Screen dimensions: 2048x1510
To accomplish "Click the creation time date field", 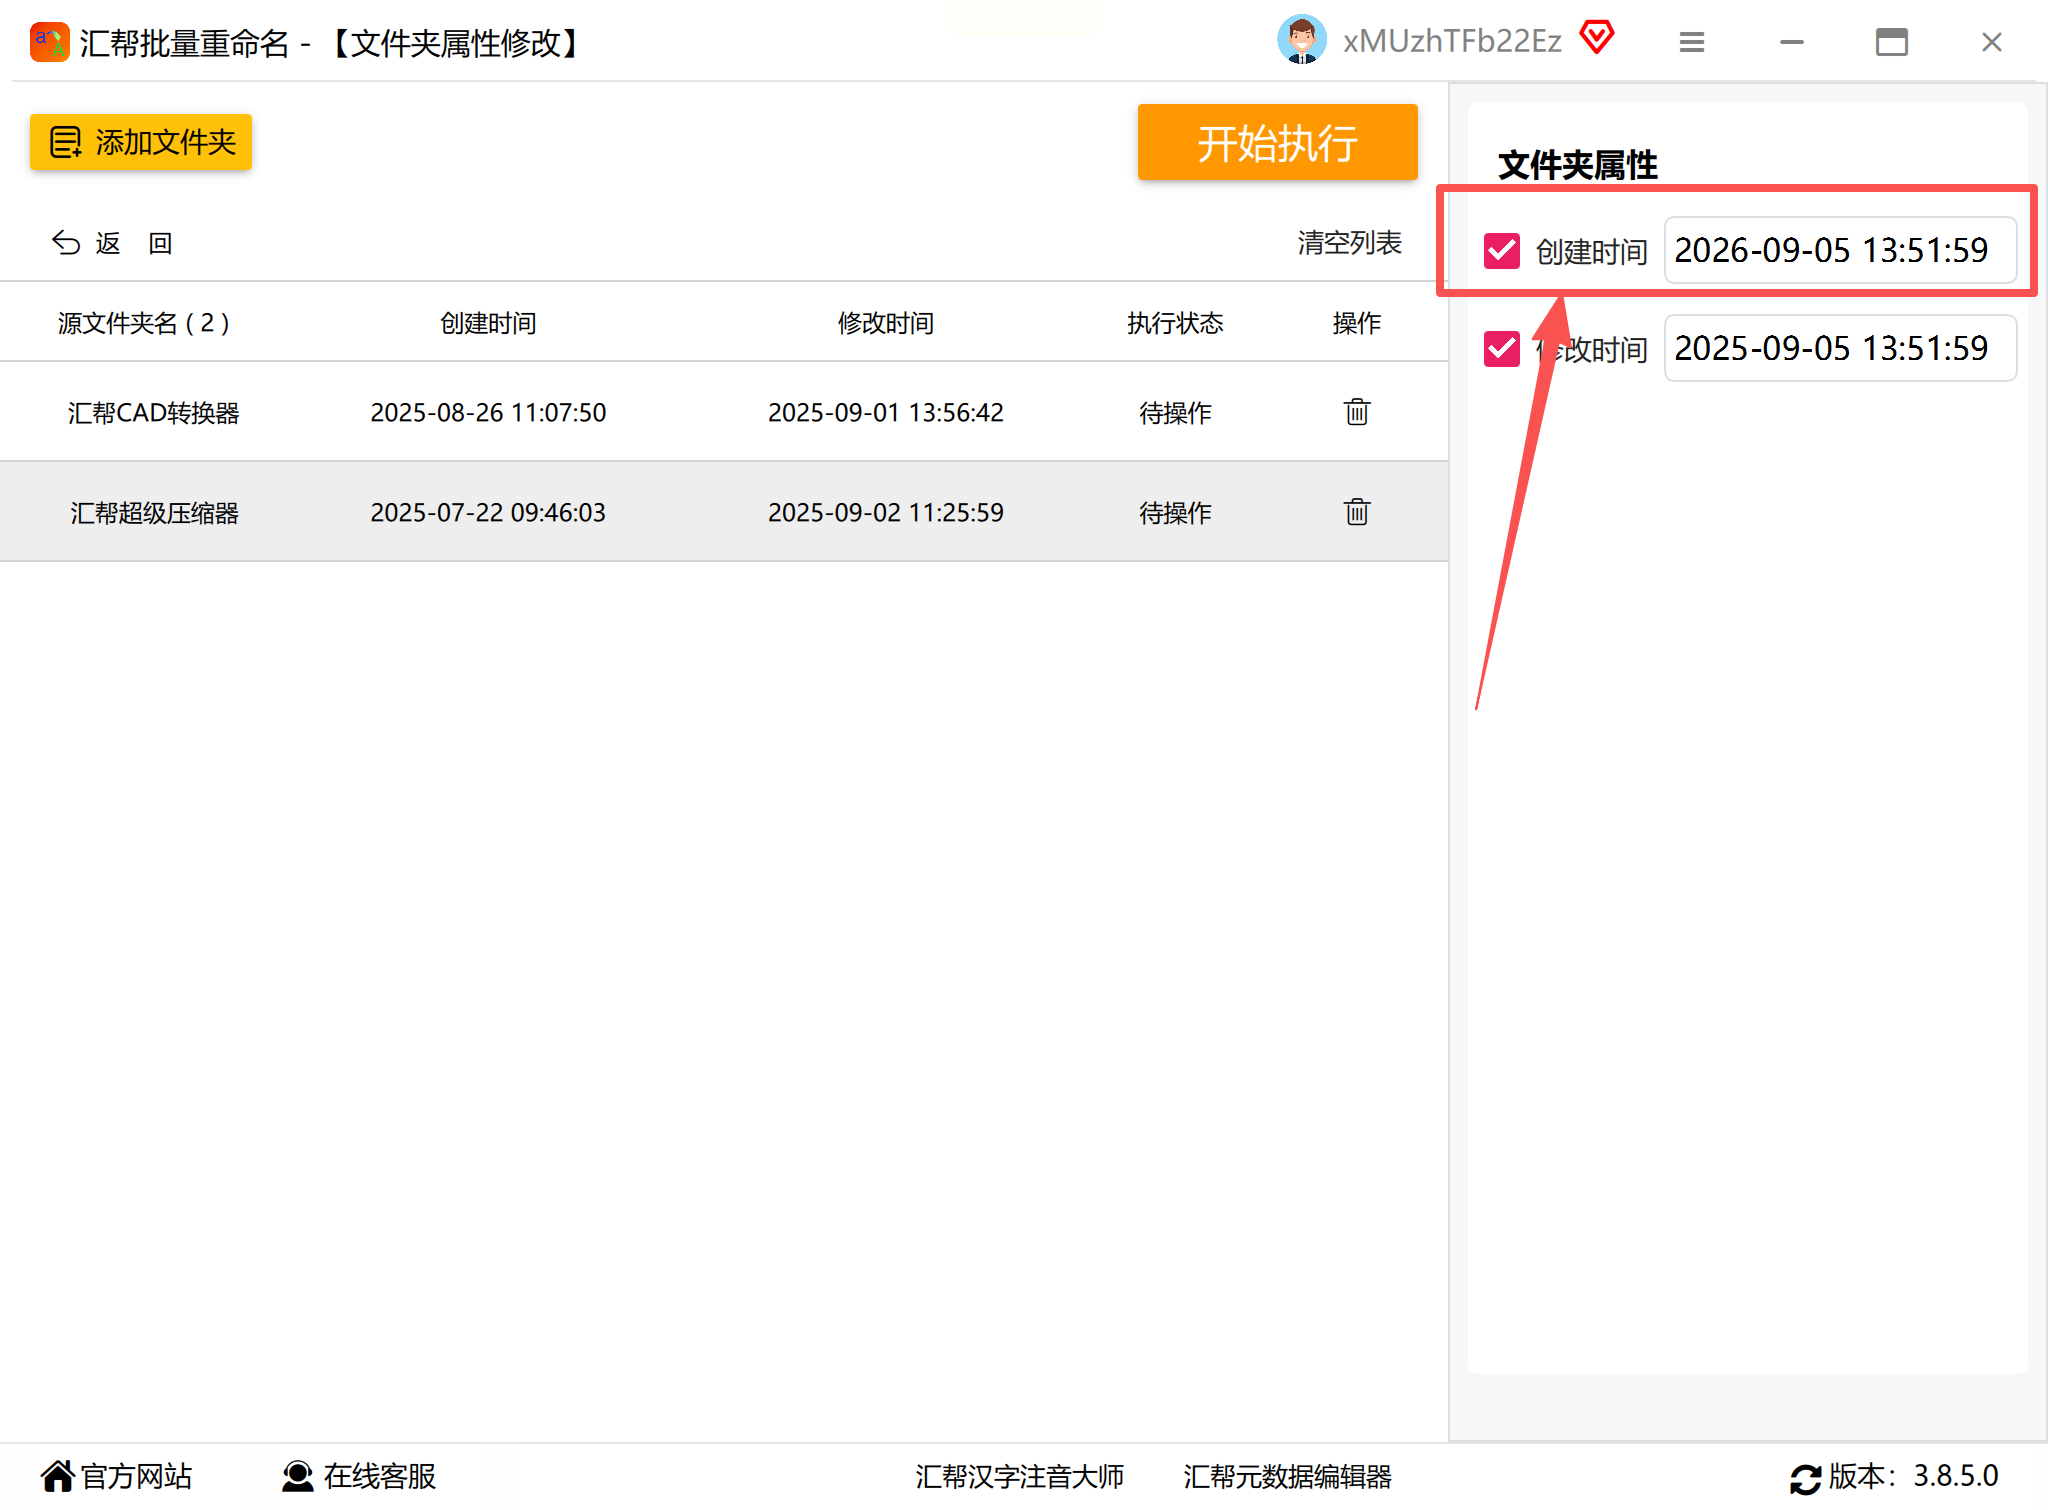I will click(x=1838, y=250).
